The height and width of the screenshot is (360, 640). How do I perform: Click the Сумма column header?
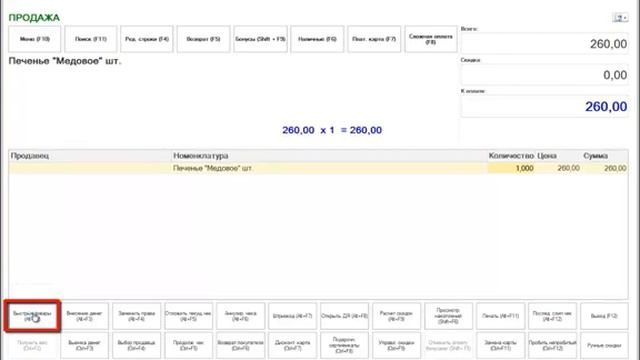pyautogui.click(x=605, y=156)
